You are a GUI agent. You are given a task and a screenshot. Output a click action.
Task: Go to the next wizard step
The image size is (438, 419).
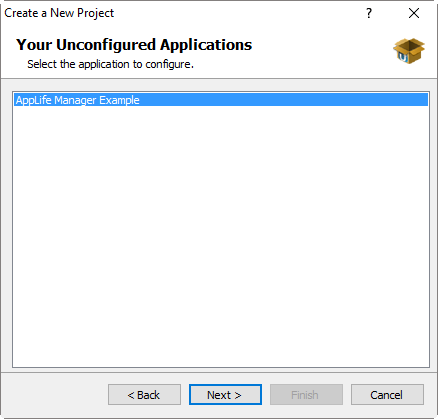225,395
